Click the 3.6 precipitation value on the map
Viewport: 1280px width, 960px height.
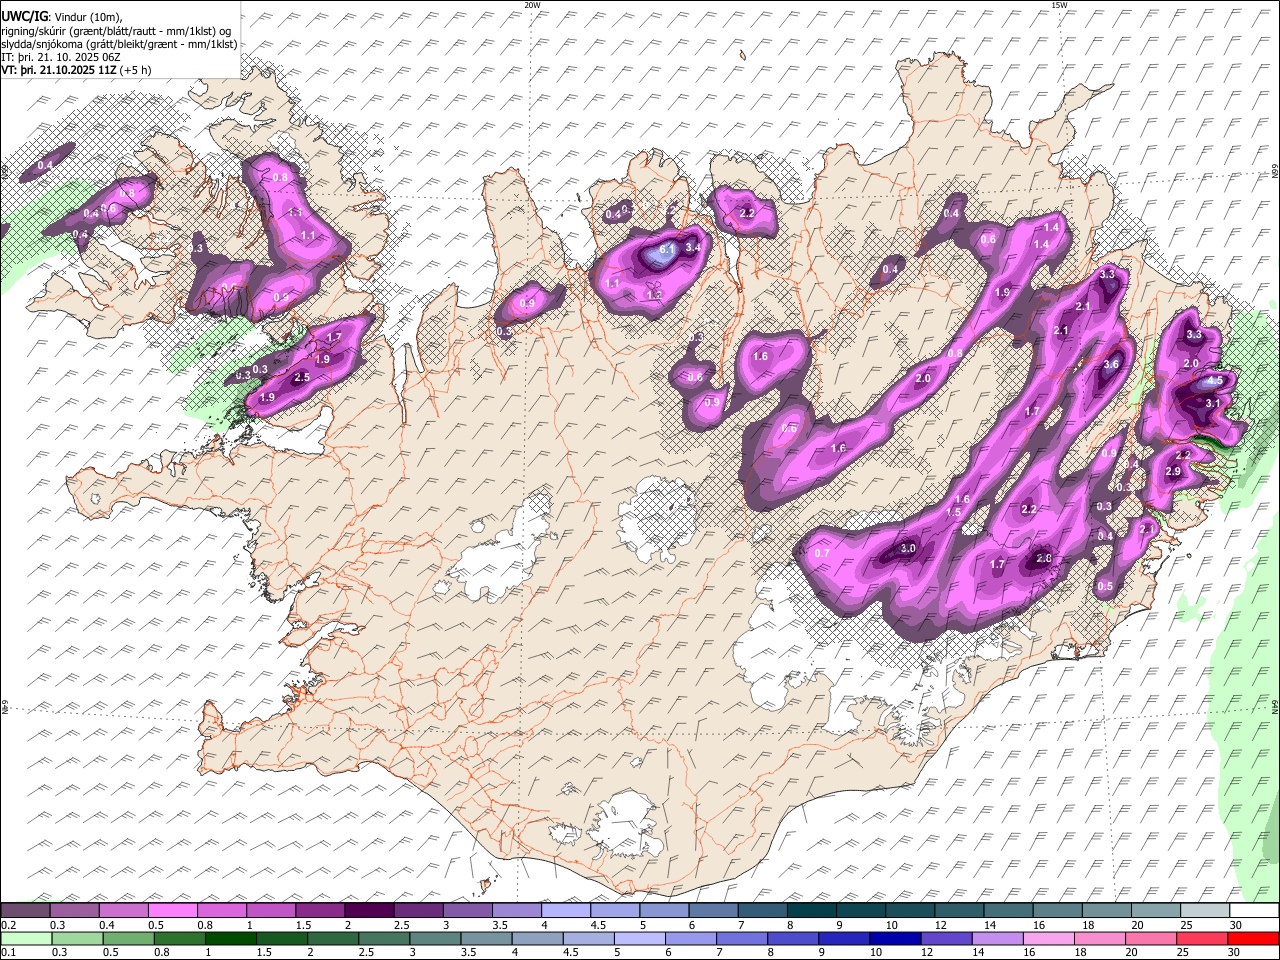[1110, 365]
